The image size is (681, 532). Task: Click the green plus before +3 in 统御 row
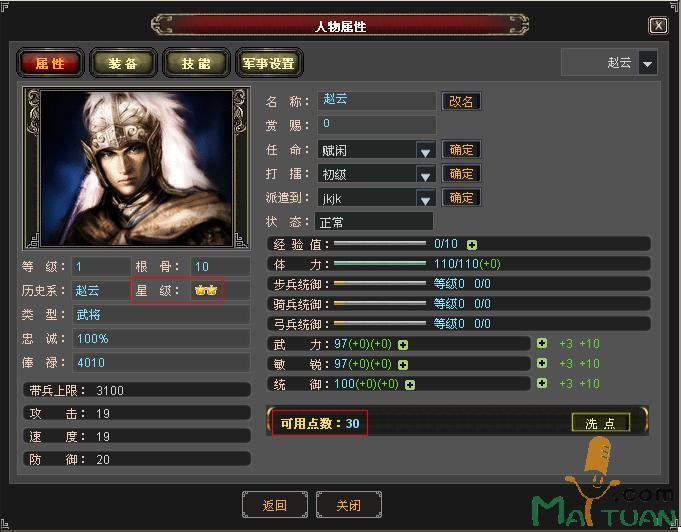point(542,383)
